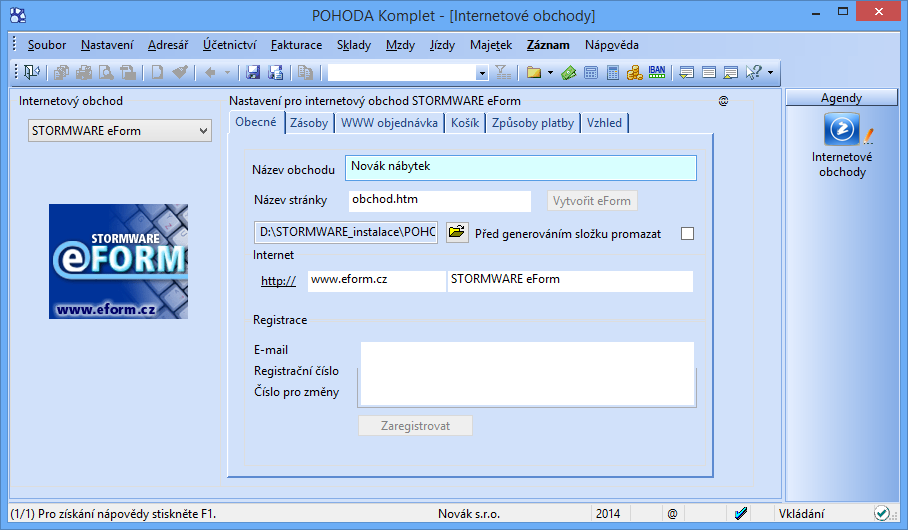Open the Adresář menu

tap(168, 45)
